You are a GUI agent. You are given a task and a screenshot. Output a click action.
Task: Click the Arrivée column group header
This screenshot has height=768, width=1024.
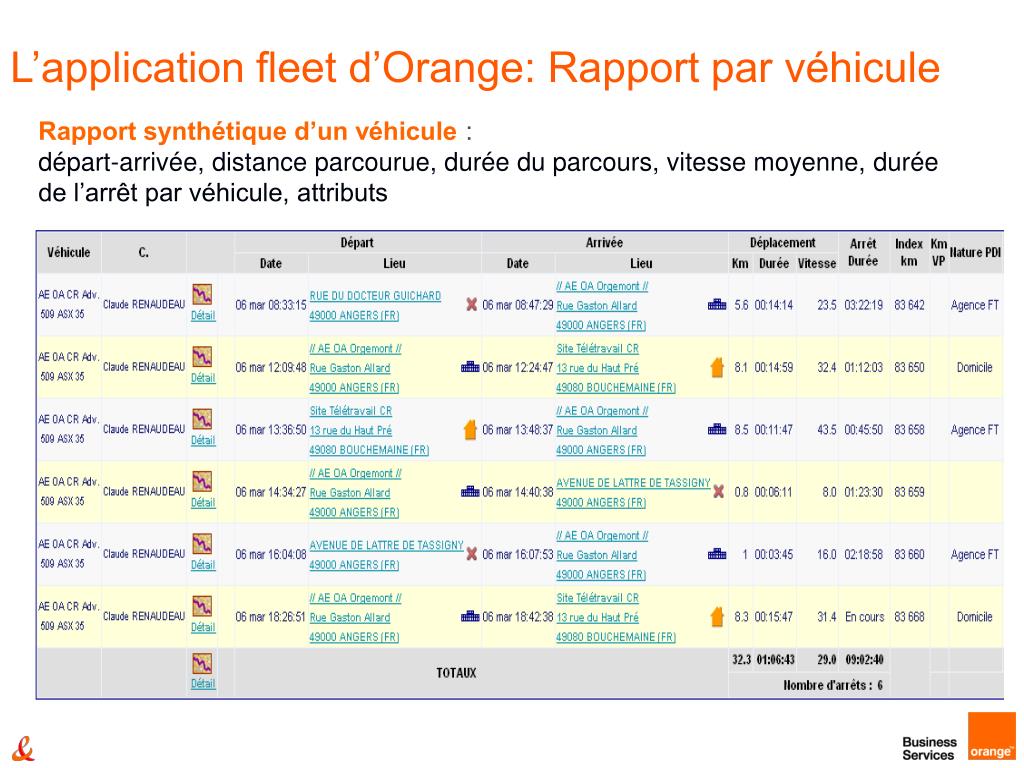click(604, 243)
